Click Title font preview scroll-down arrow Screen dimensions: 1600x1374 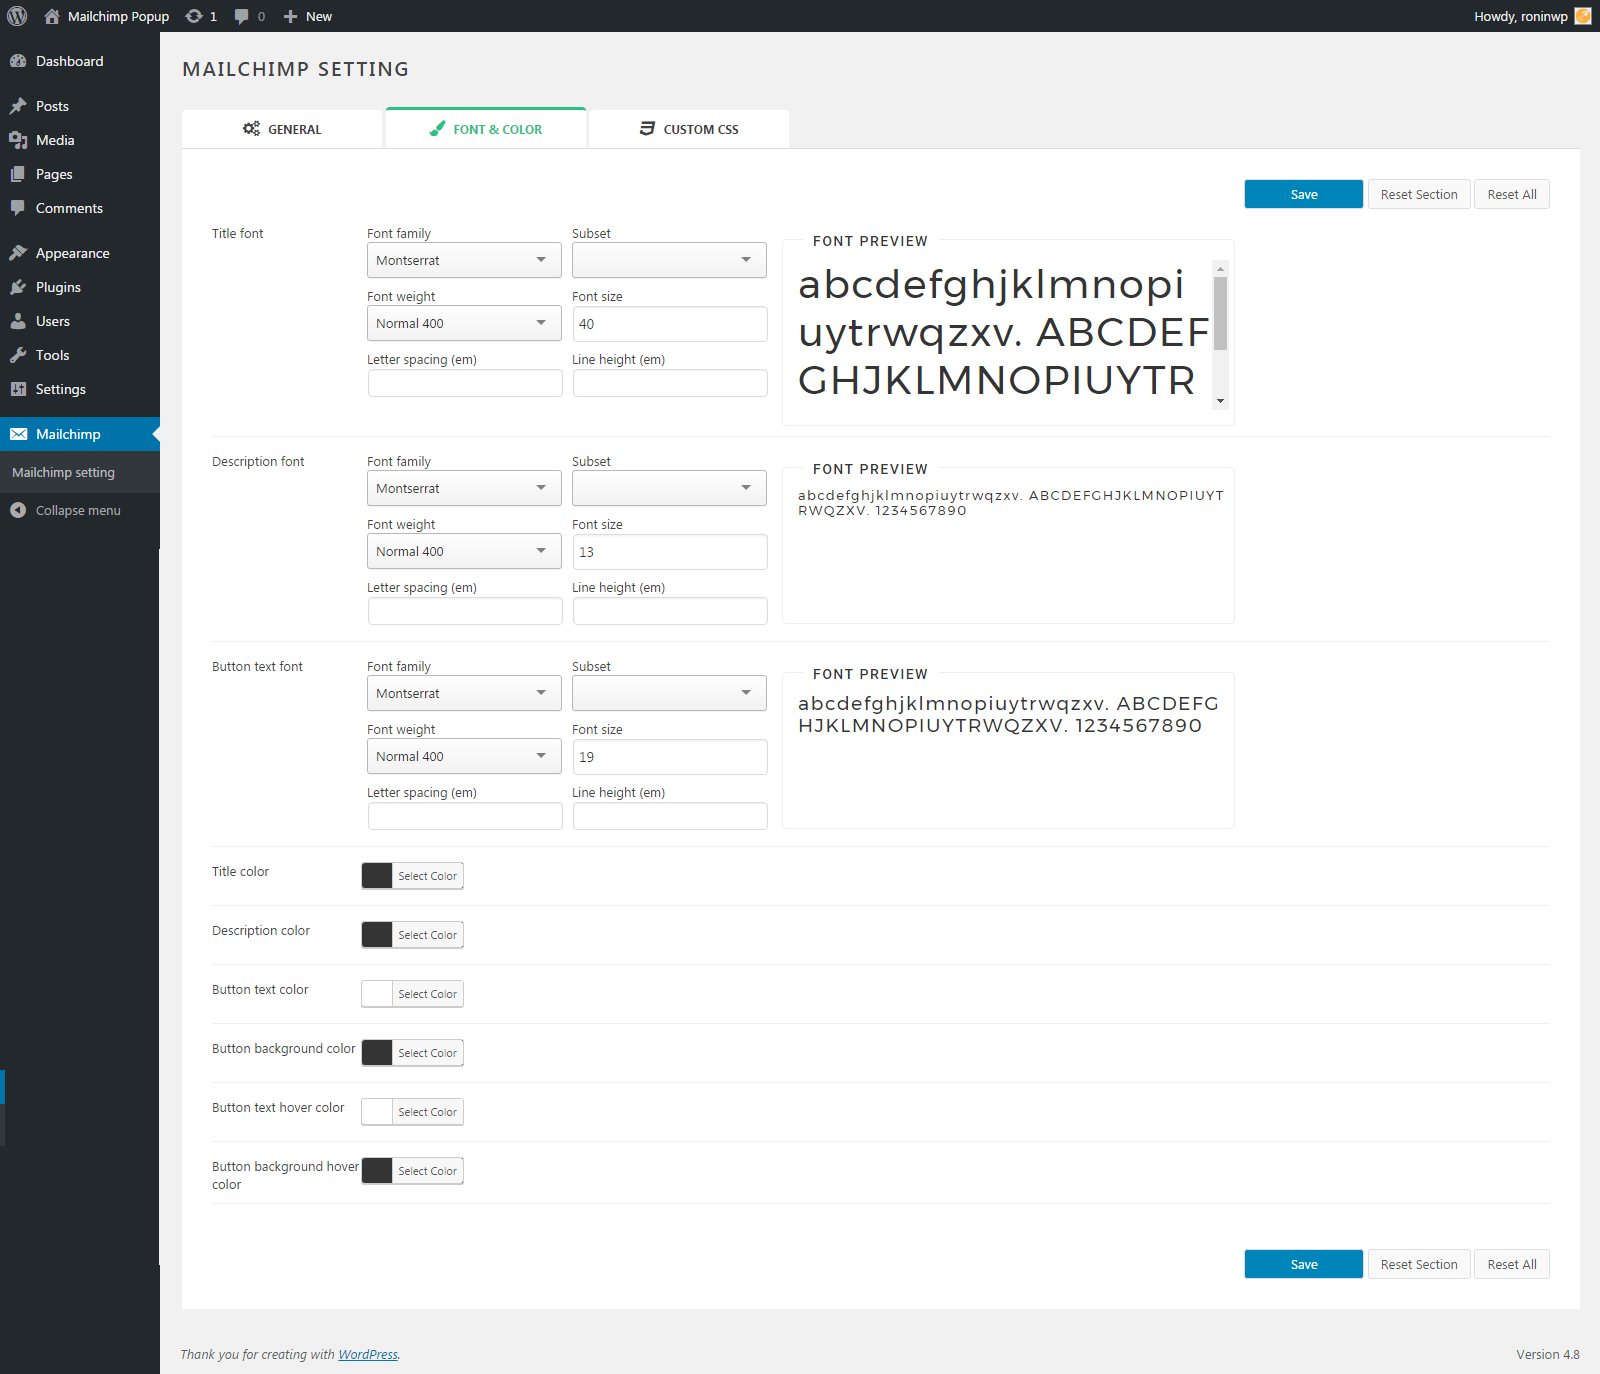tap(1220, 401)
